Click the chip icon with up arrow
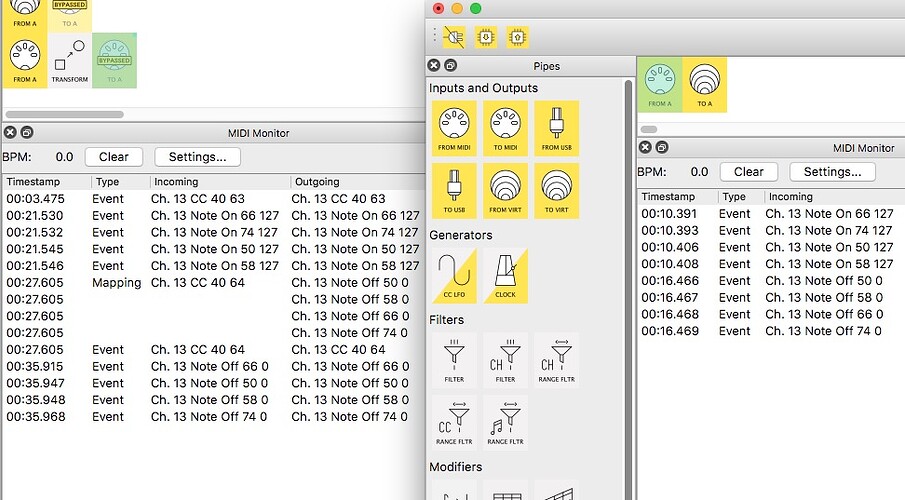This screenshot has width=905, height=500. (x=518, y=38)
